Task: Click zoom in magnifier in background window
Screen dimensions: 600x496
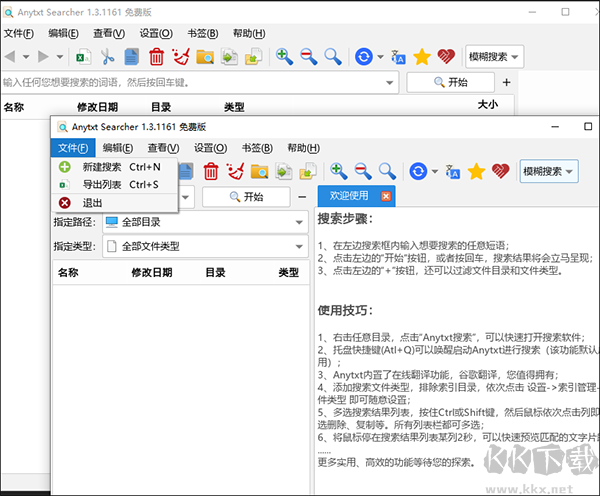Action: [x=284, y=57]
